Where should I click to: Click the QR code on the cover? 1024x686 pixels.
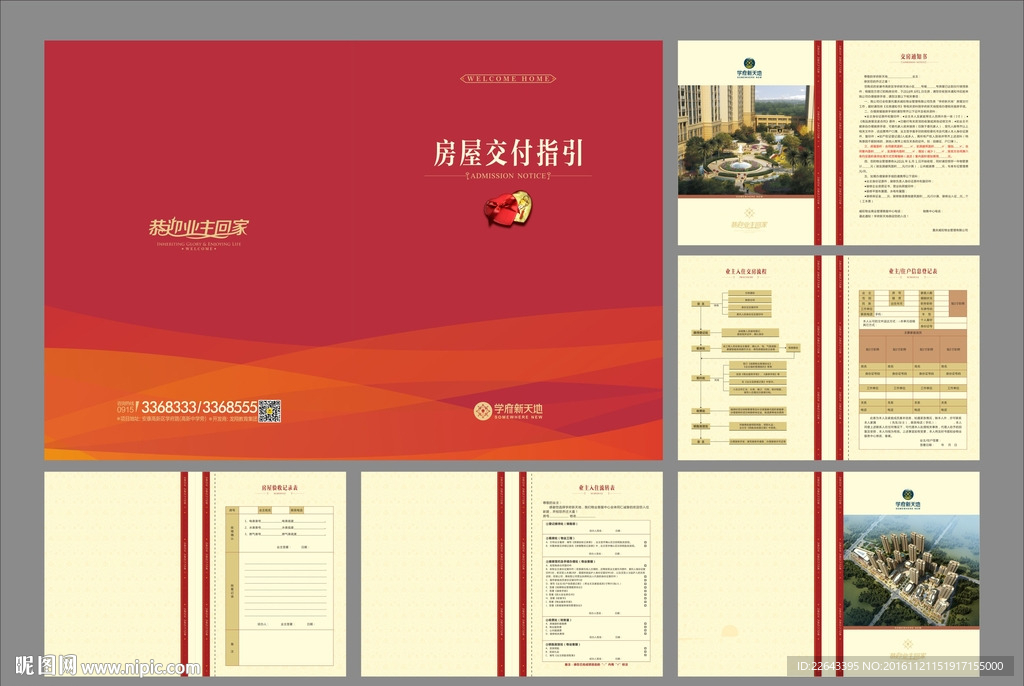[270, 411]
